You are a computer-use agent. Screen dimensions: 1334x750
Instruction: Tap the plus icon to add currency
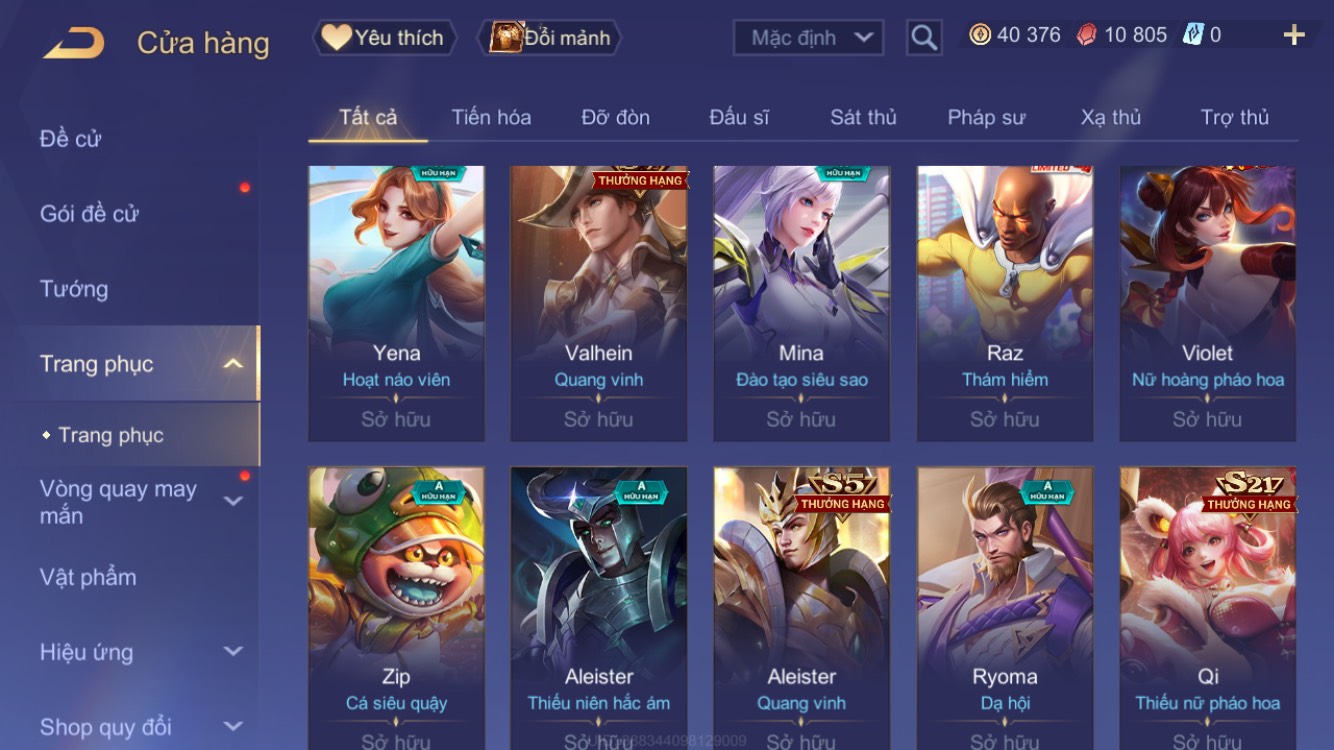(x=1294, y=35)
